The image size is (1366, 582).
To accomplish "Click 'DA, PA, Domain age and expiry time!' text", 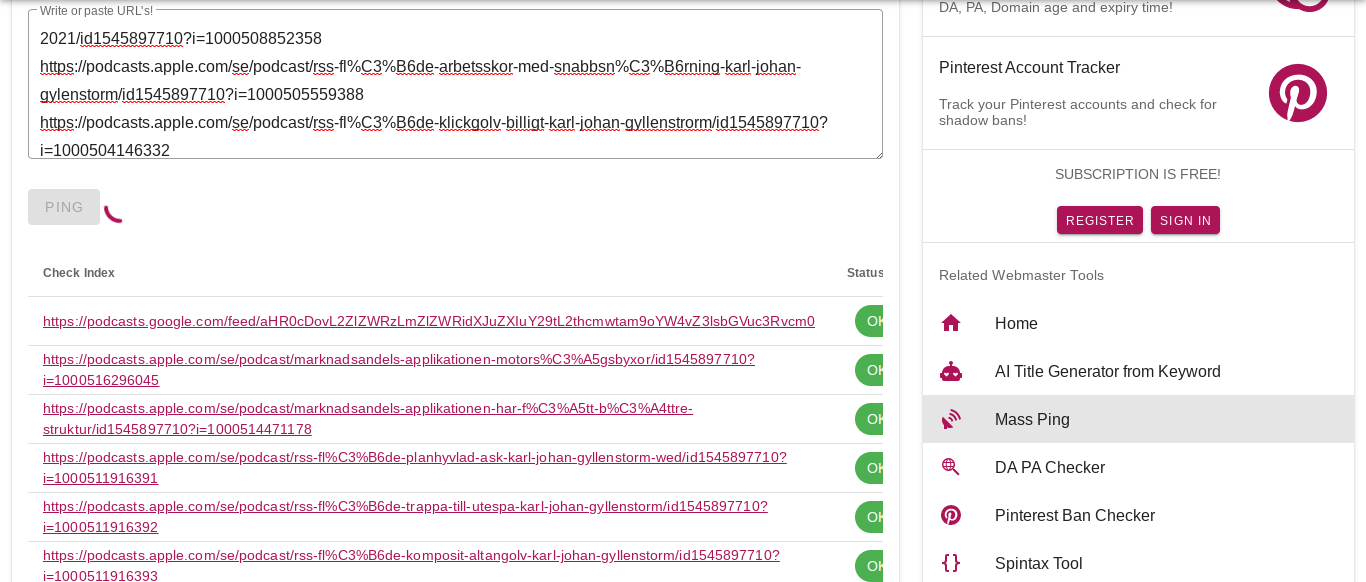I will point(1056,8).
